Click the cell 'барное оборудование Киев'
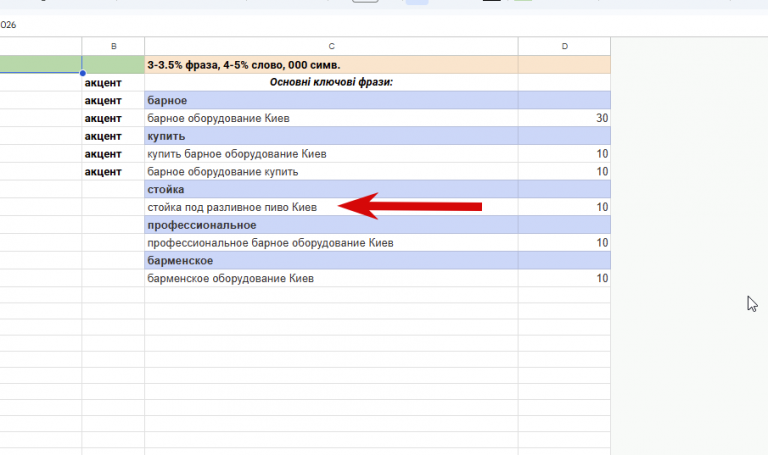Screen dimensions: 768x455 click(331, 118)
